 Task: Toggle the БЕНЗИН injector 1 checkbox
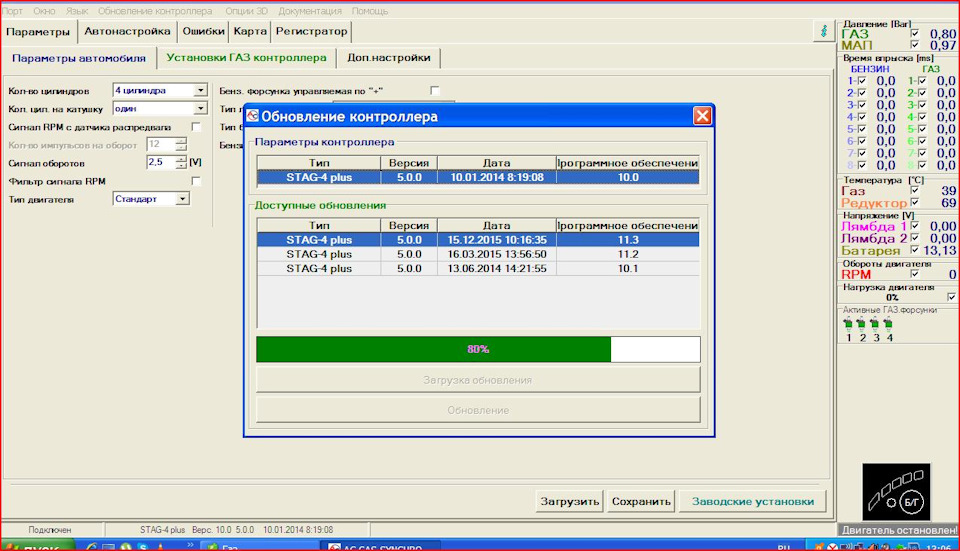(x=862, y=81)
